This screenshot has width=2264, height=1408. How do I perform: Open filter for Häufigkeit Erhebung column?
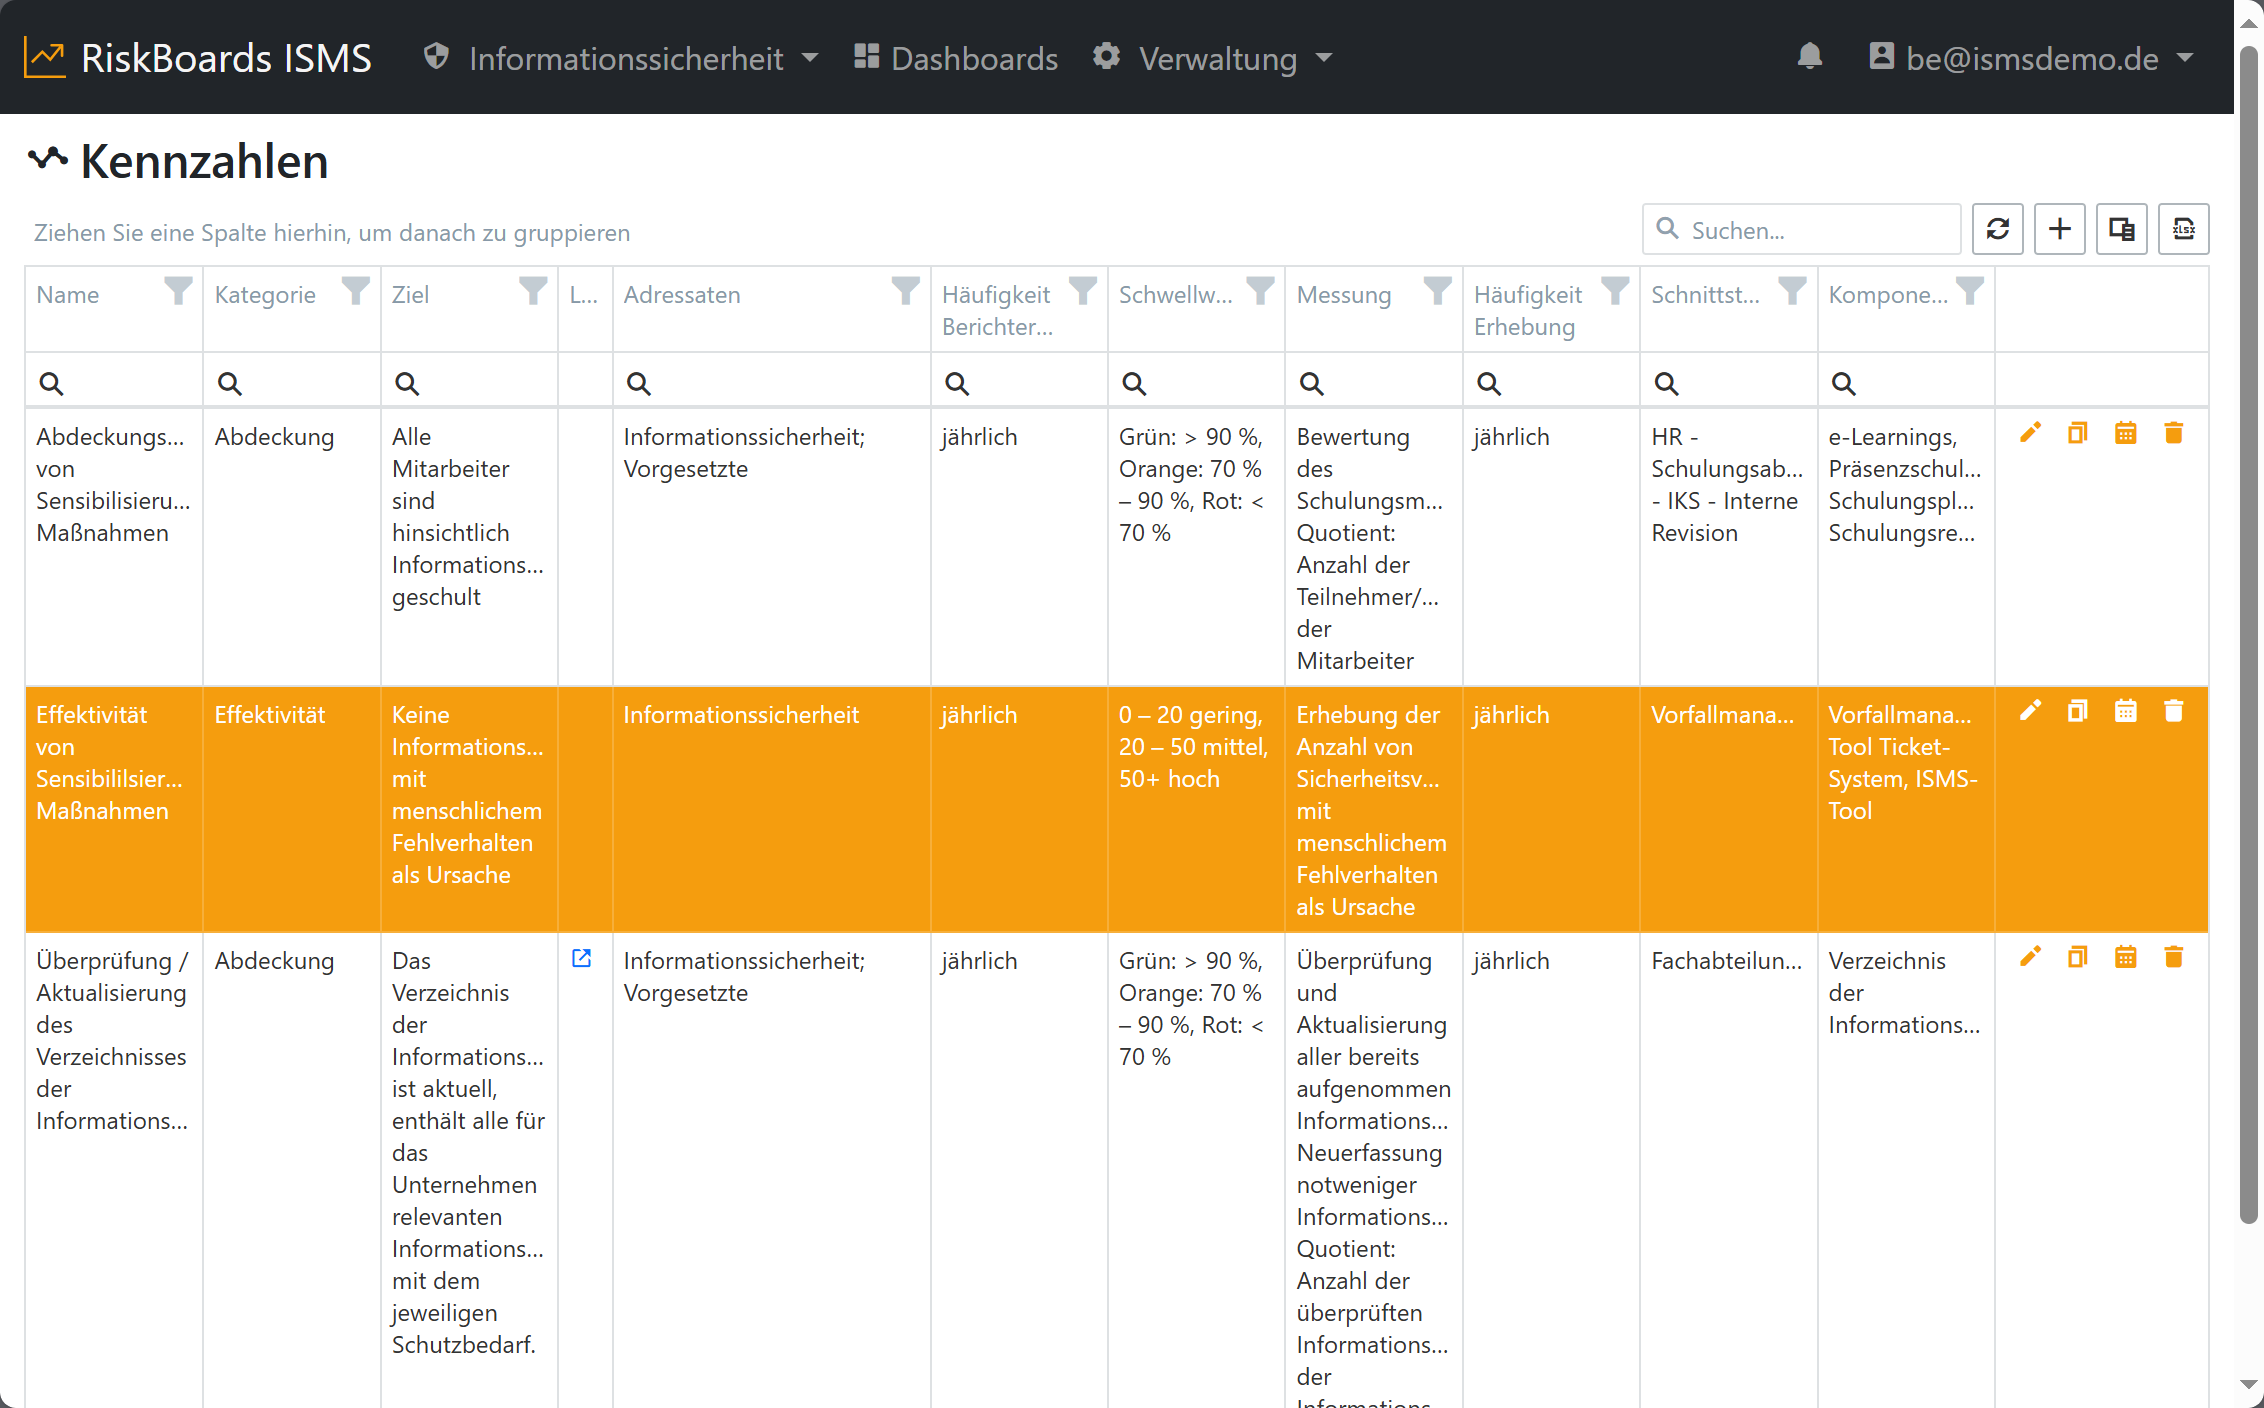pyautogui.click(x=1615, y=291)
